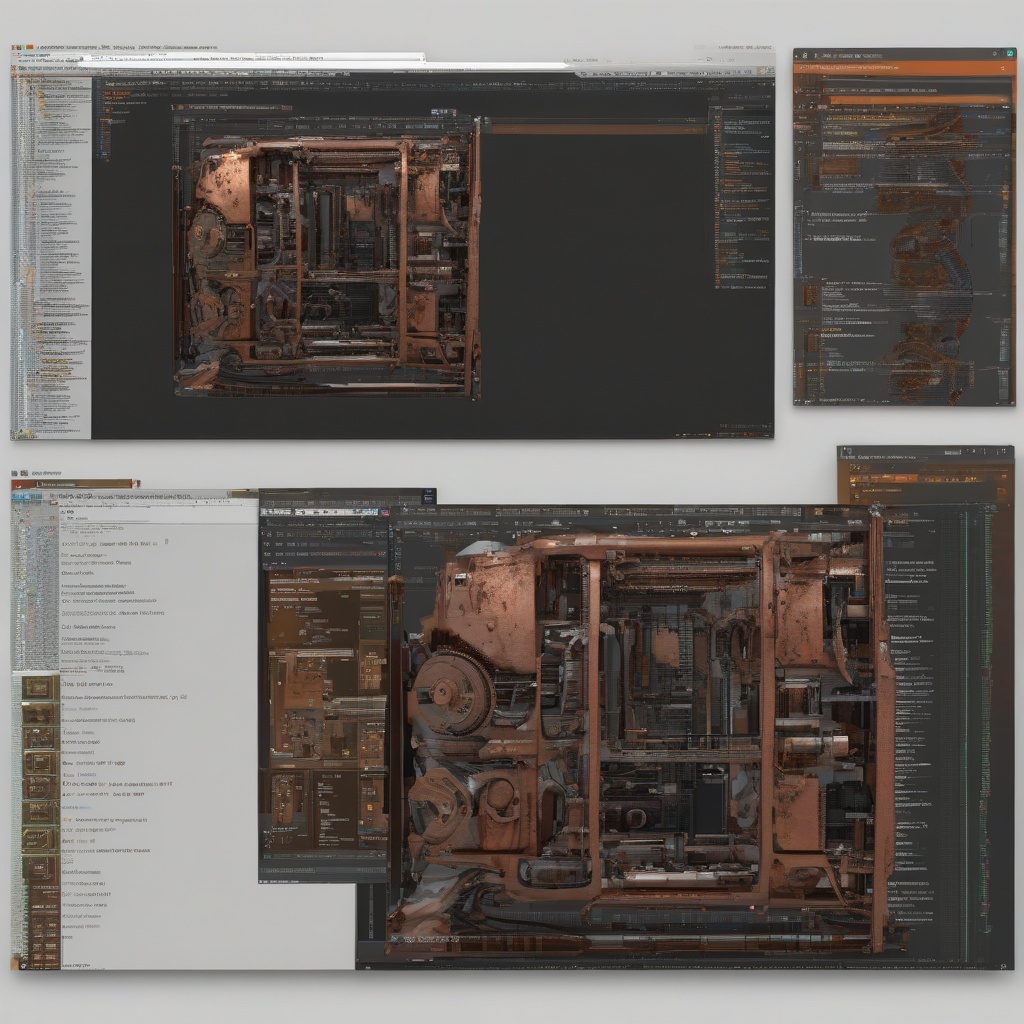Click the teal icon in the right panel header
The width and height of the screenshot is (1024, 1024).
click(1008, 54)
